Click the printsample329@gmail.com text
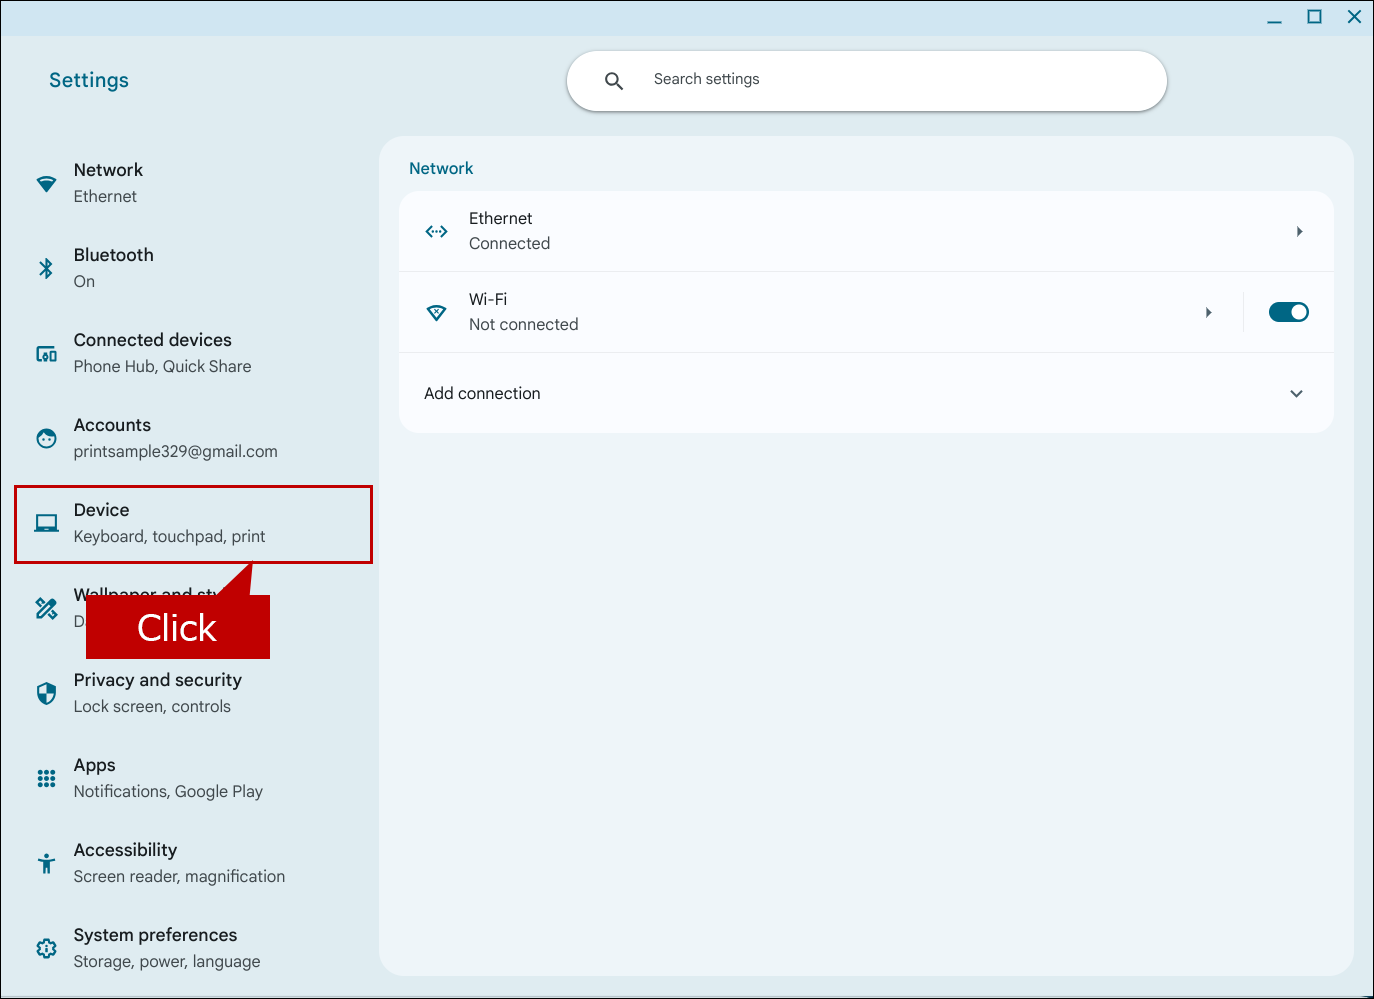Viewport: 1374px width, 999px height. 176,452
